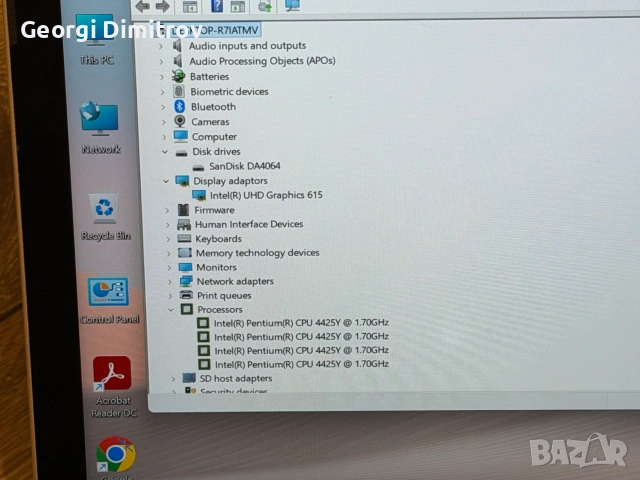The image size is (640, 480).
Task: Select the 'SanDisk DA4064' text
Action: click(x=245, y=166)
